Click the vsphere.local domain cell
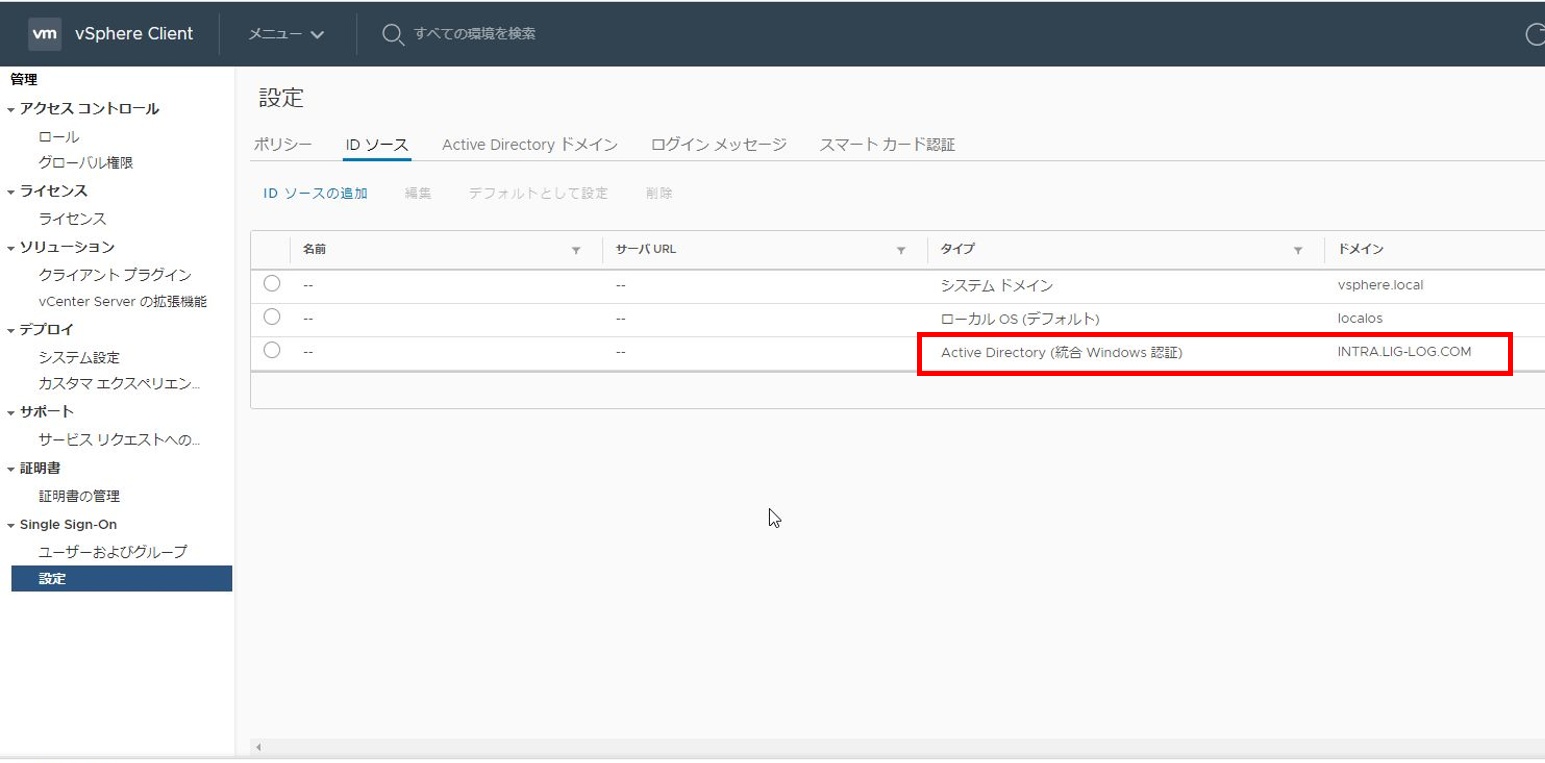Viewport: 1545px width, 763px height. (1380, 285)
